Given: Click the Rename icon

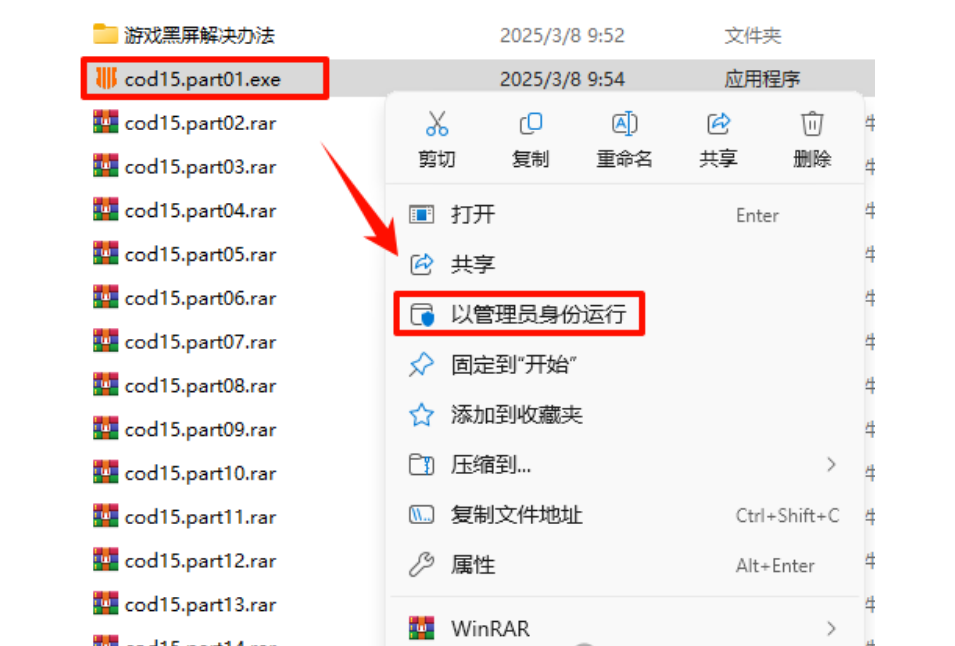Looking at the screenshot, I should 624,124.
